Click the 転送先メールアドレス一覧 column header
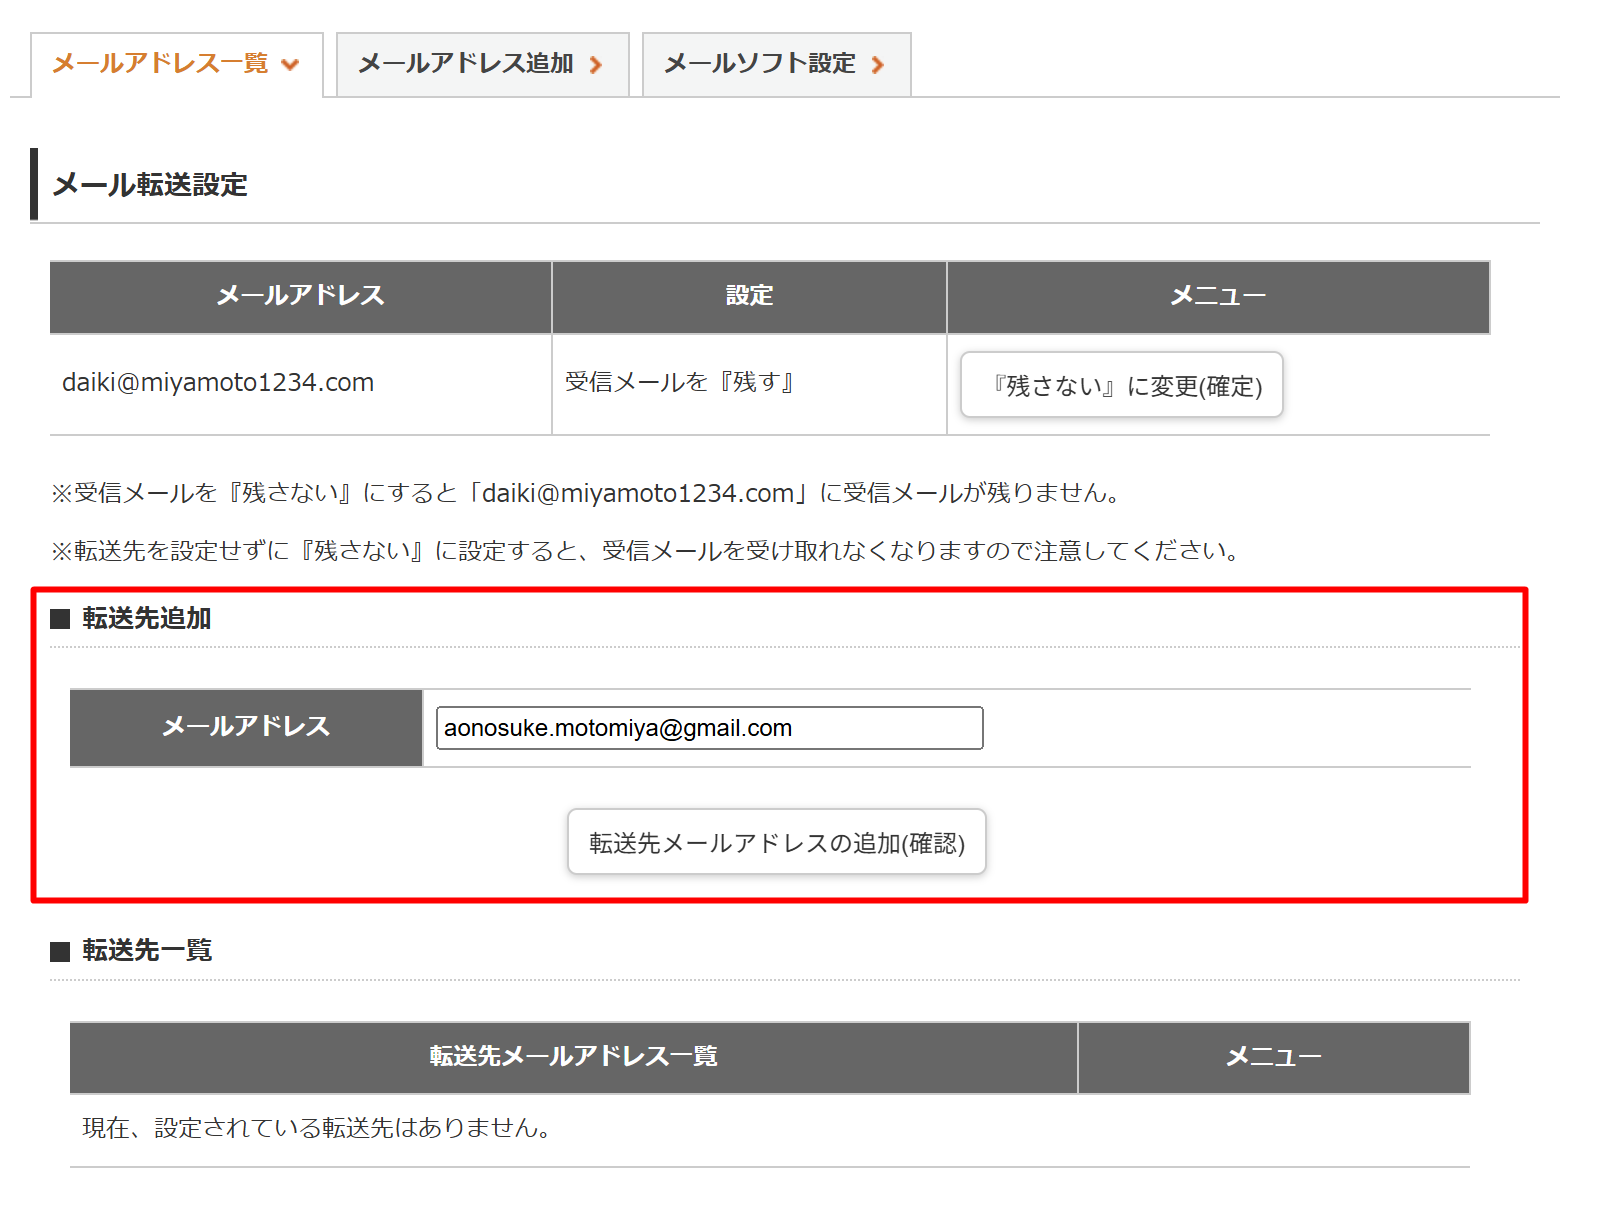Screen dimensions: 1597x1223 tap(573, 1057)
